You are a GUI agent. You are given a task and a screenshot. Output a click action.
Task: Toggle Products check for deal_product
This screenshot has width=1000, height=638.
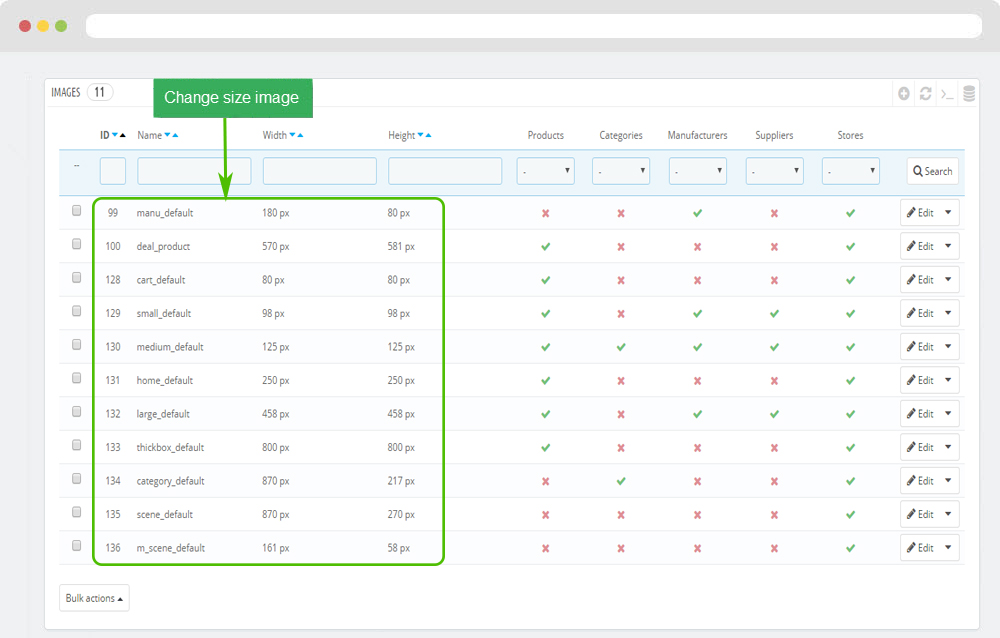[x=545, y=246]
